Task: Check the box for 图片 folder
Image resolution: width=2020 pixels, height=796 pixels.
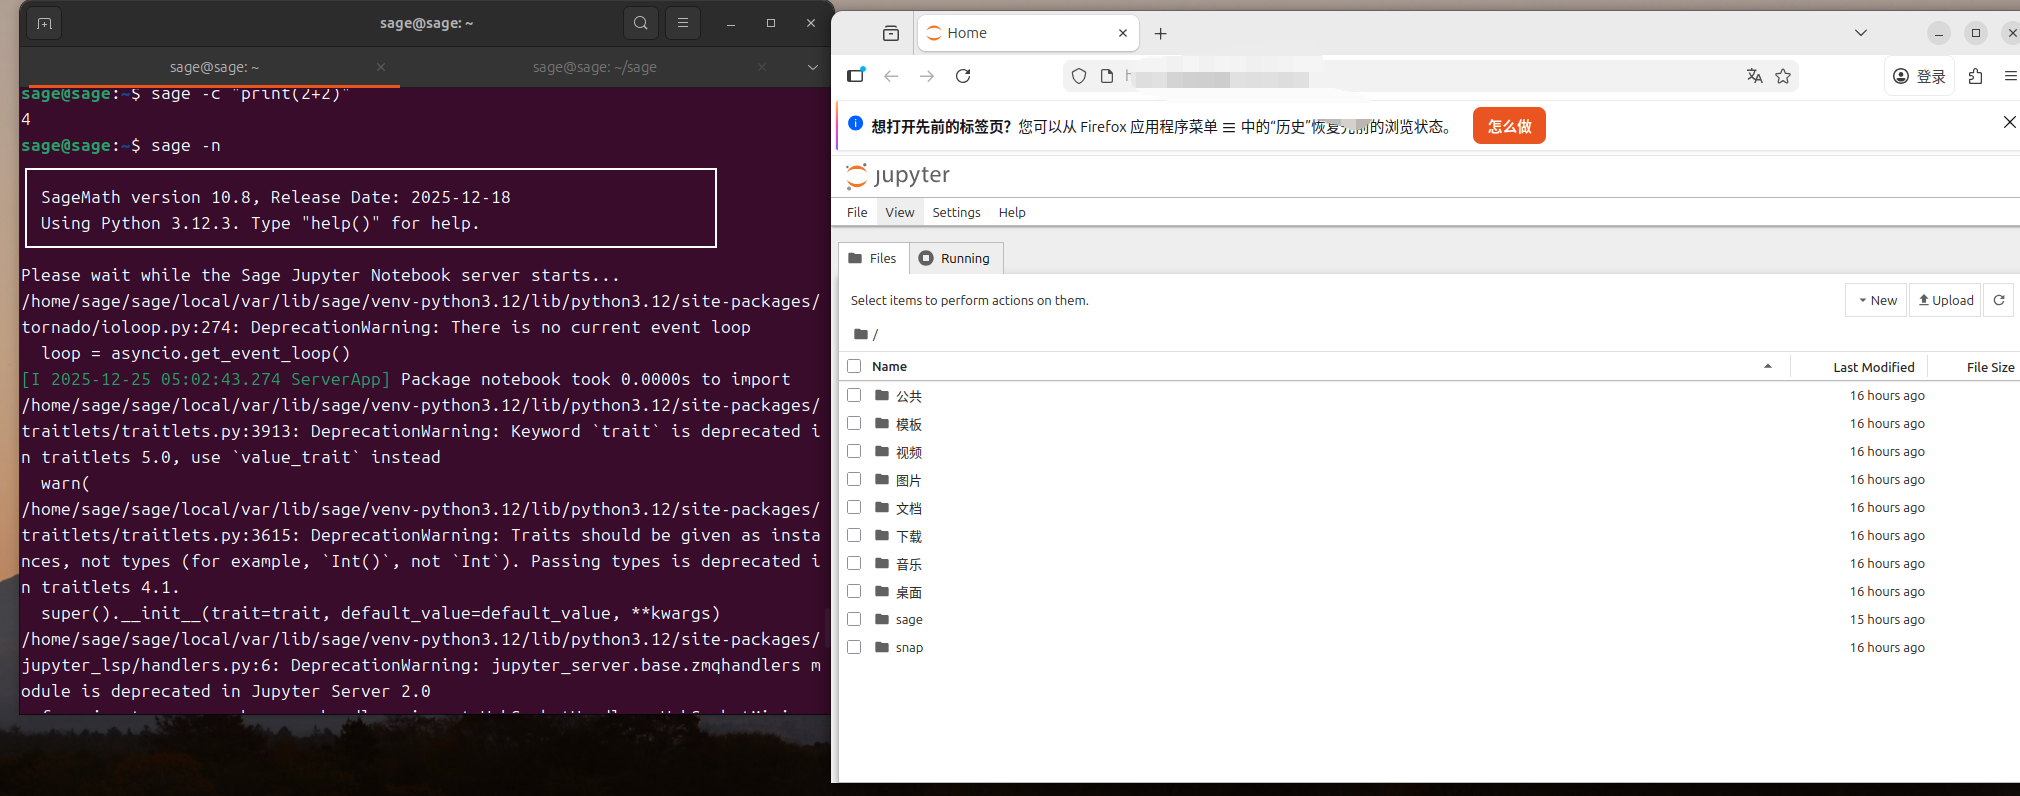Action: point(854,479)
